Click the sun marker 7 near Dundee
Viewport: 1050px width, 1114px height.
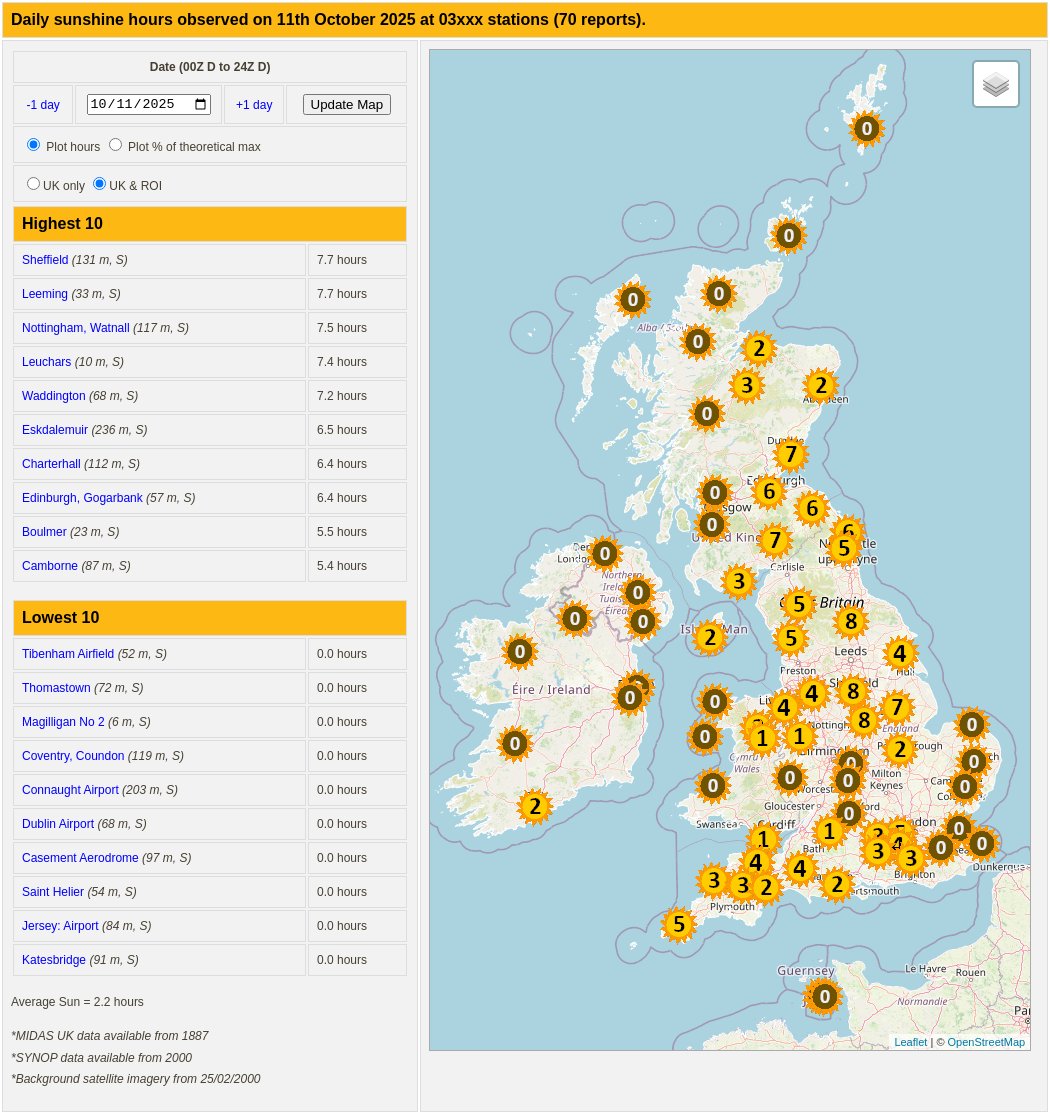point(790,454)
